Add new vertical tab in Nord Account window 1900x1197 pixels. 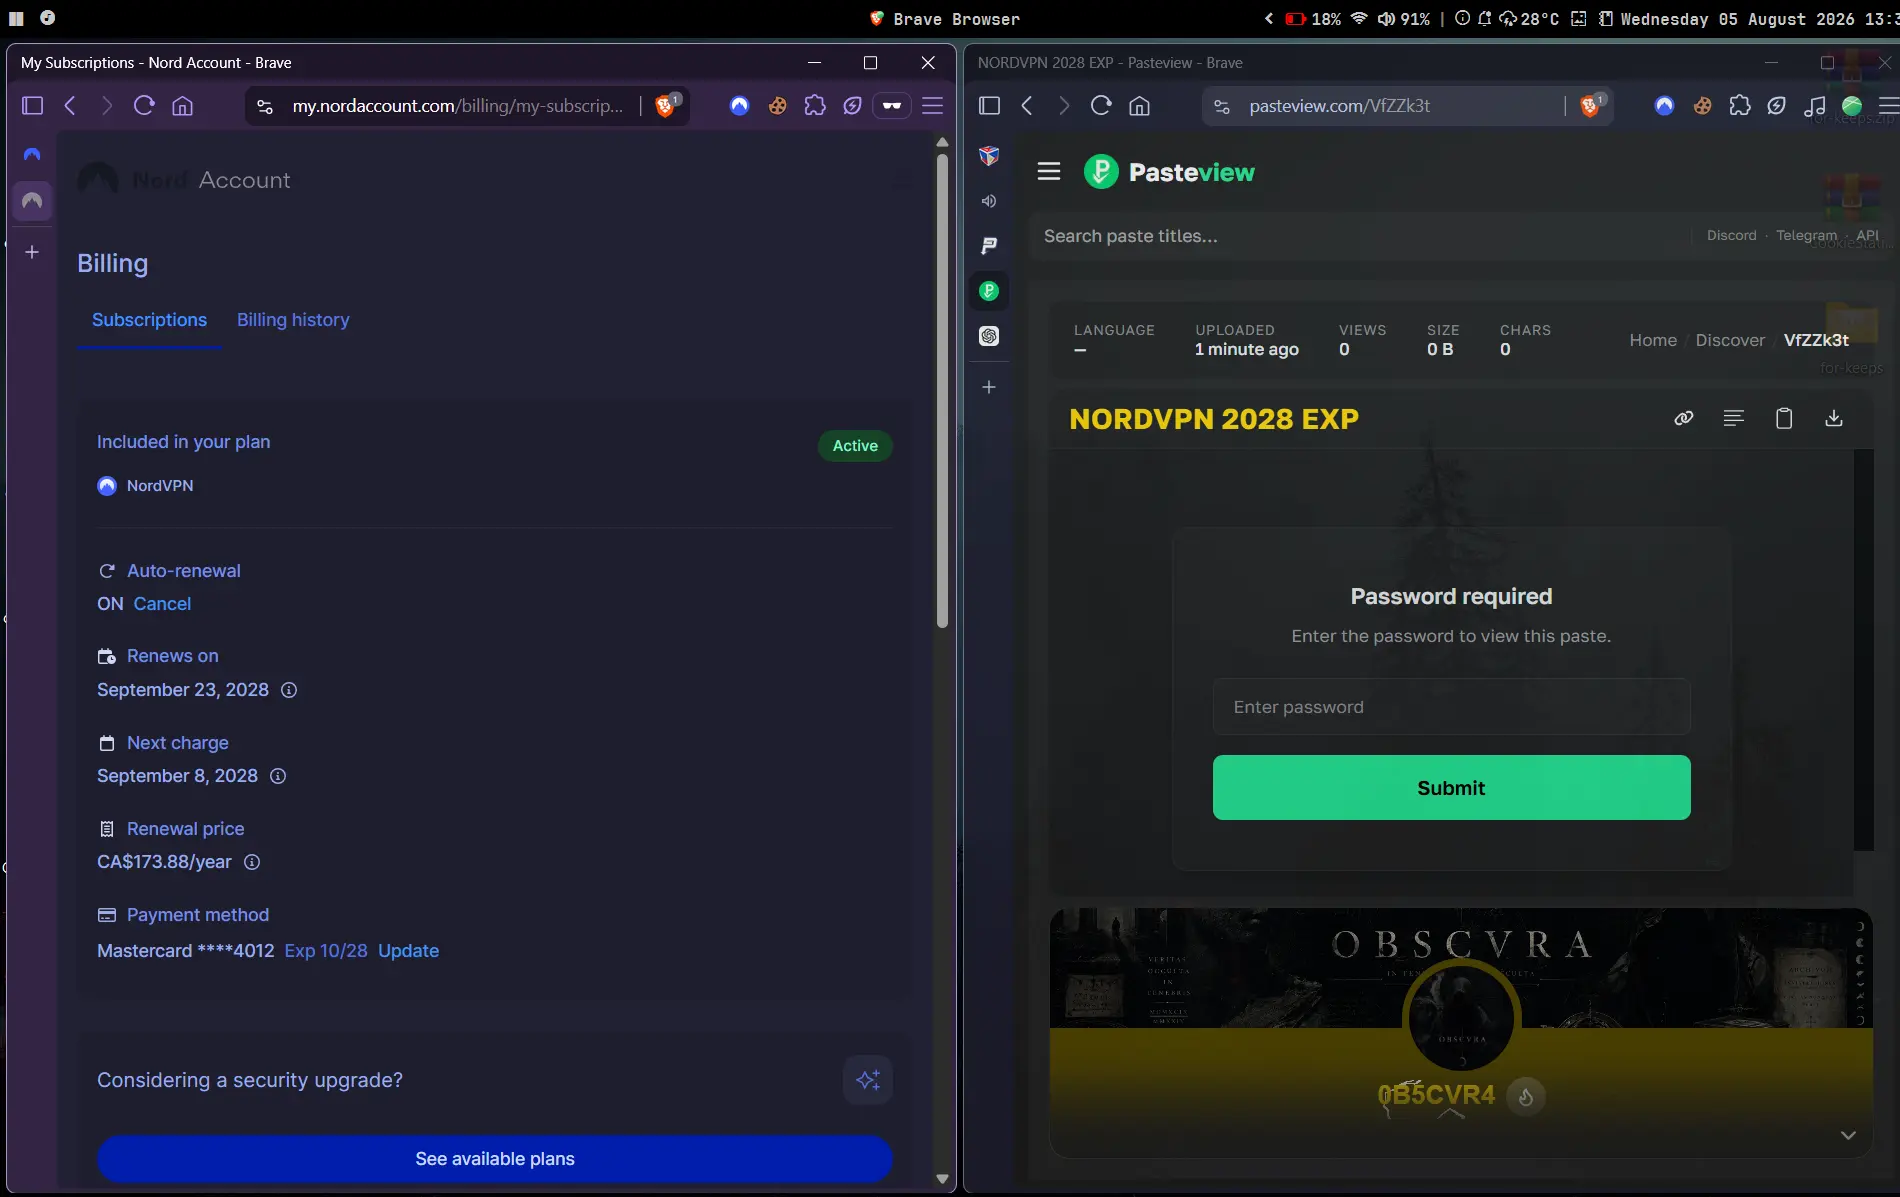[32, 252]
